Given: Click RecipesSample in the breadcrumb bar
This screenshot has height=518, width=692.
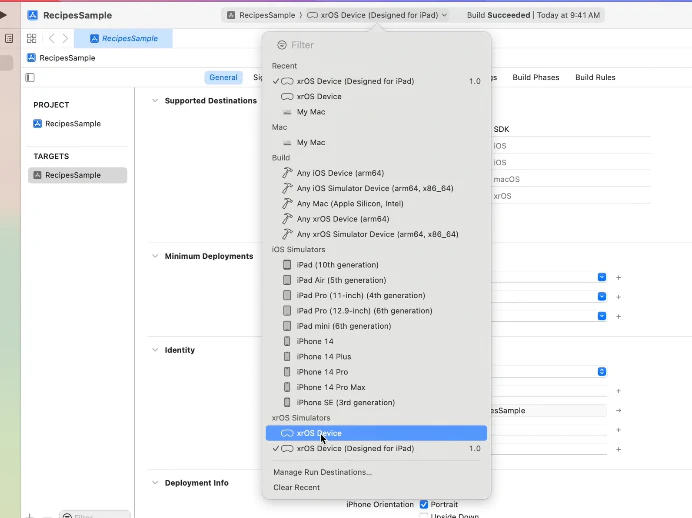Looking at the screenshot, I should click(x=61, y=58).
